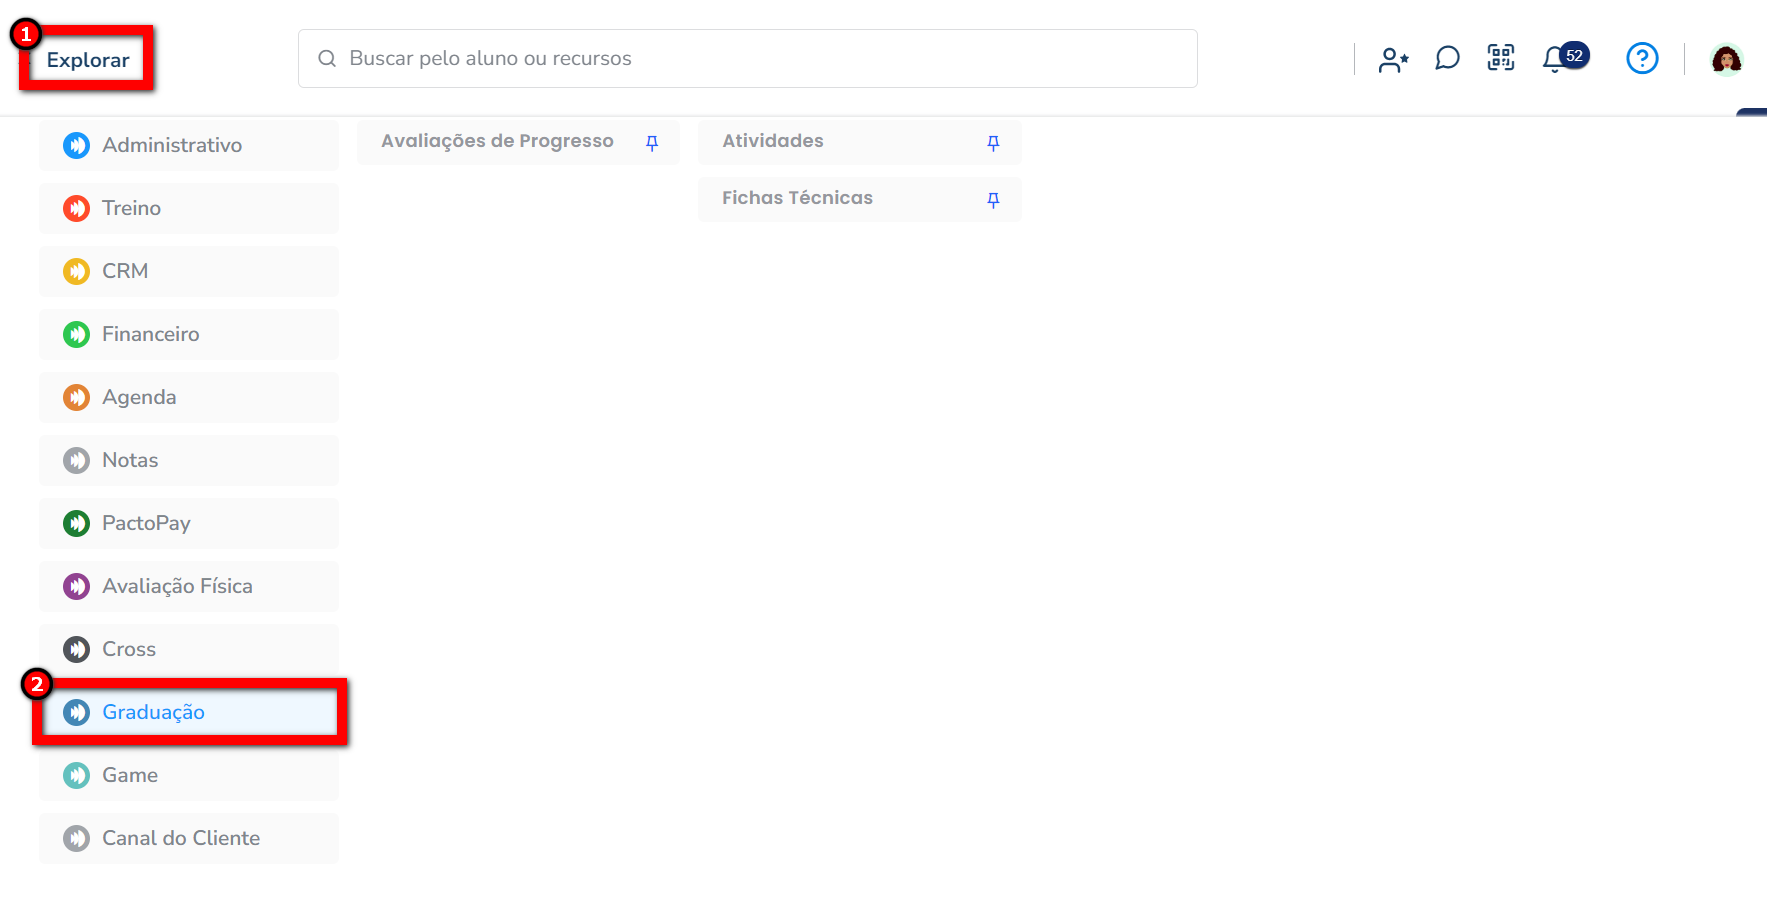
Task: Open notifications bell with 52 badge
Action: (x=1555, y=60)
